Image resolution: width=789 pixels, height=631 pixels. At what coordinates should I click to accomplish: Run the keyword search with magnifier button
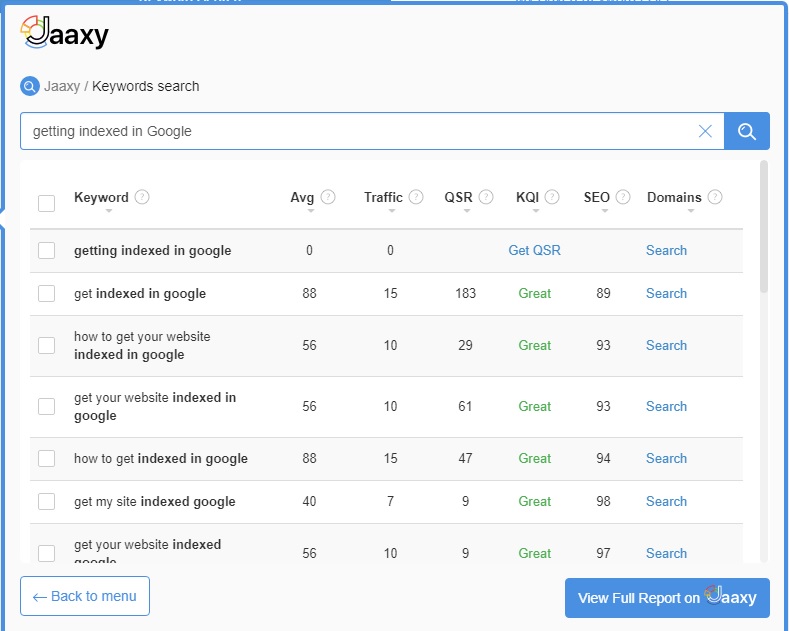click(747, 131)
